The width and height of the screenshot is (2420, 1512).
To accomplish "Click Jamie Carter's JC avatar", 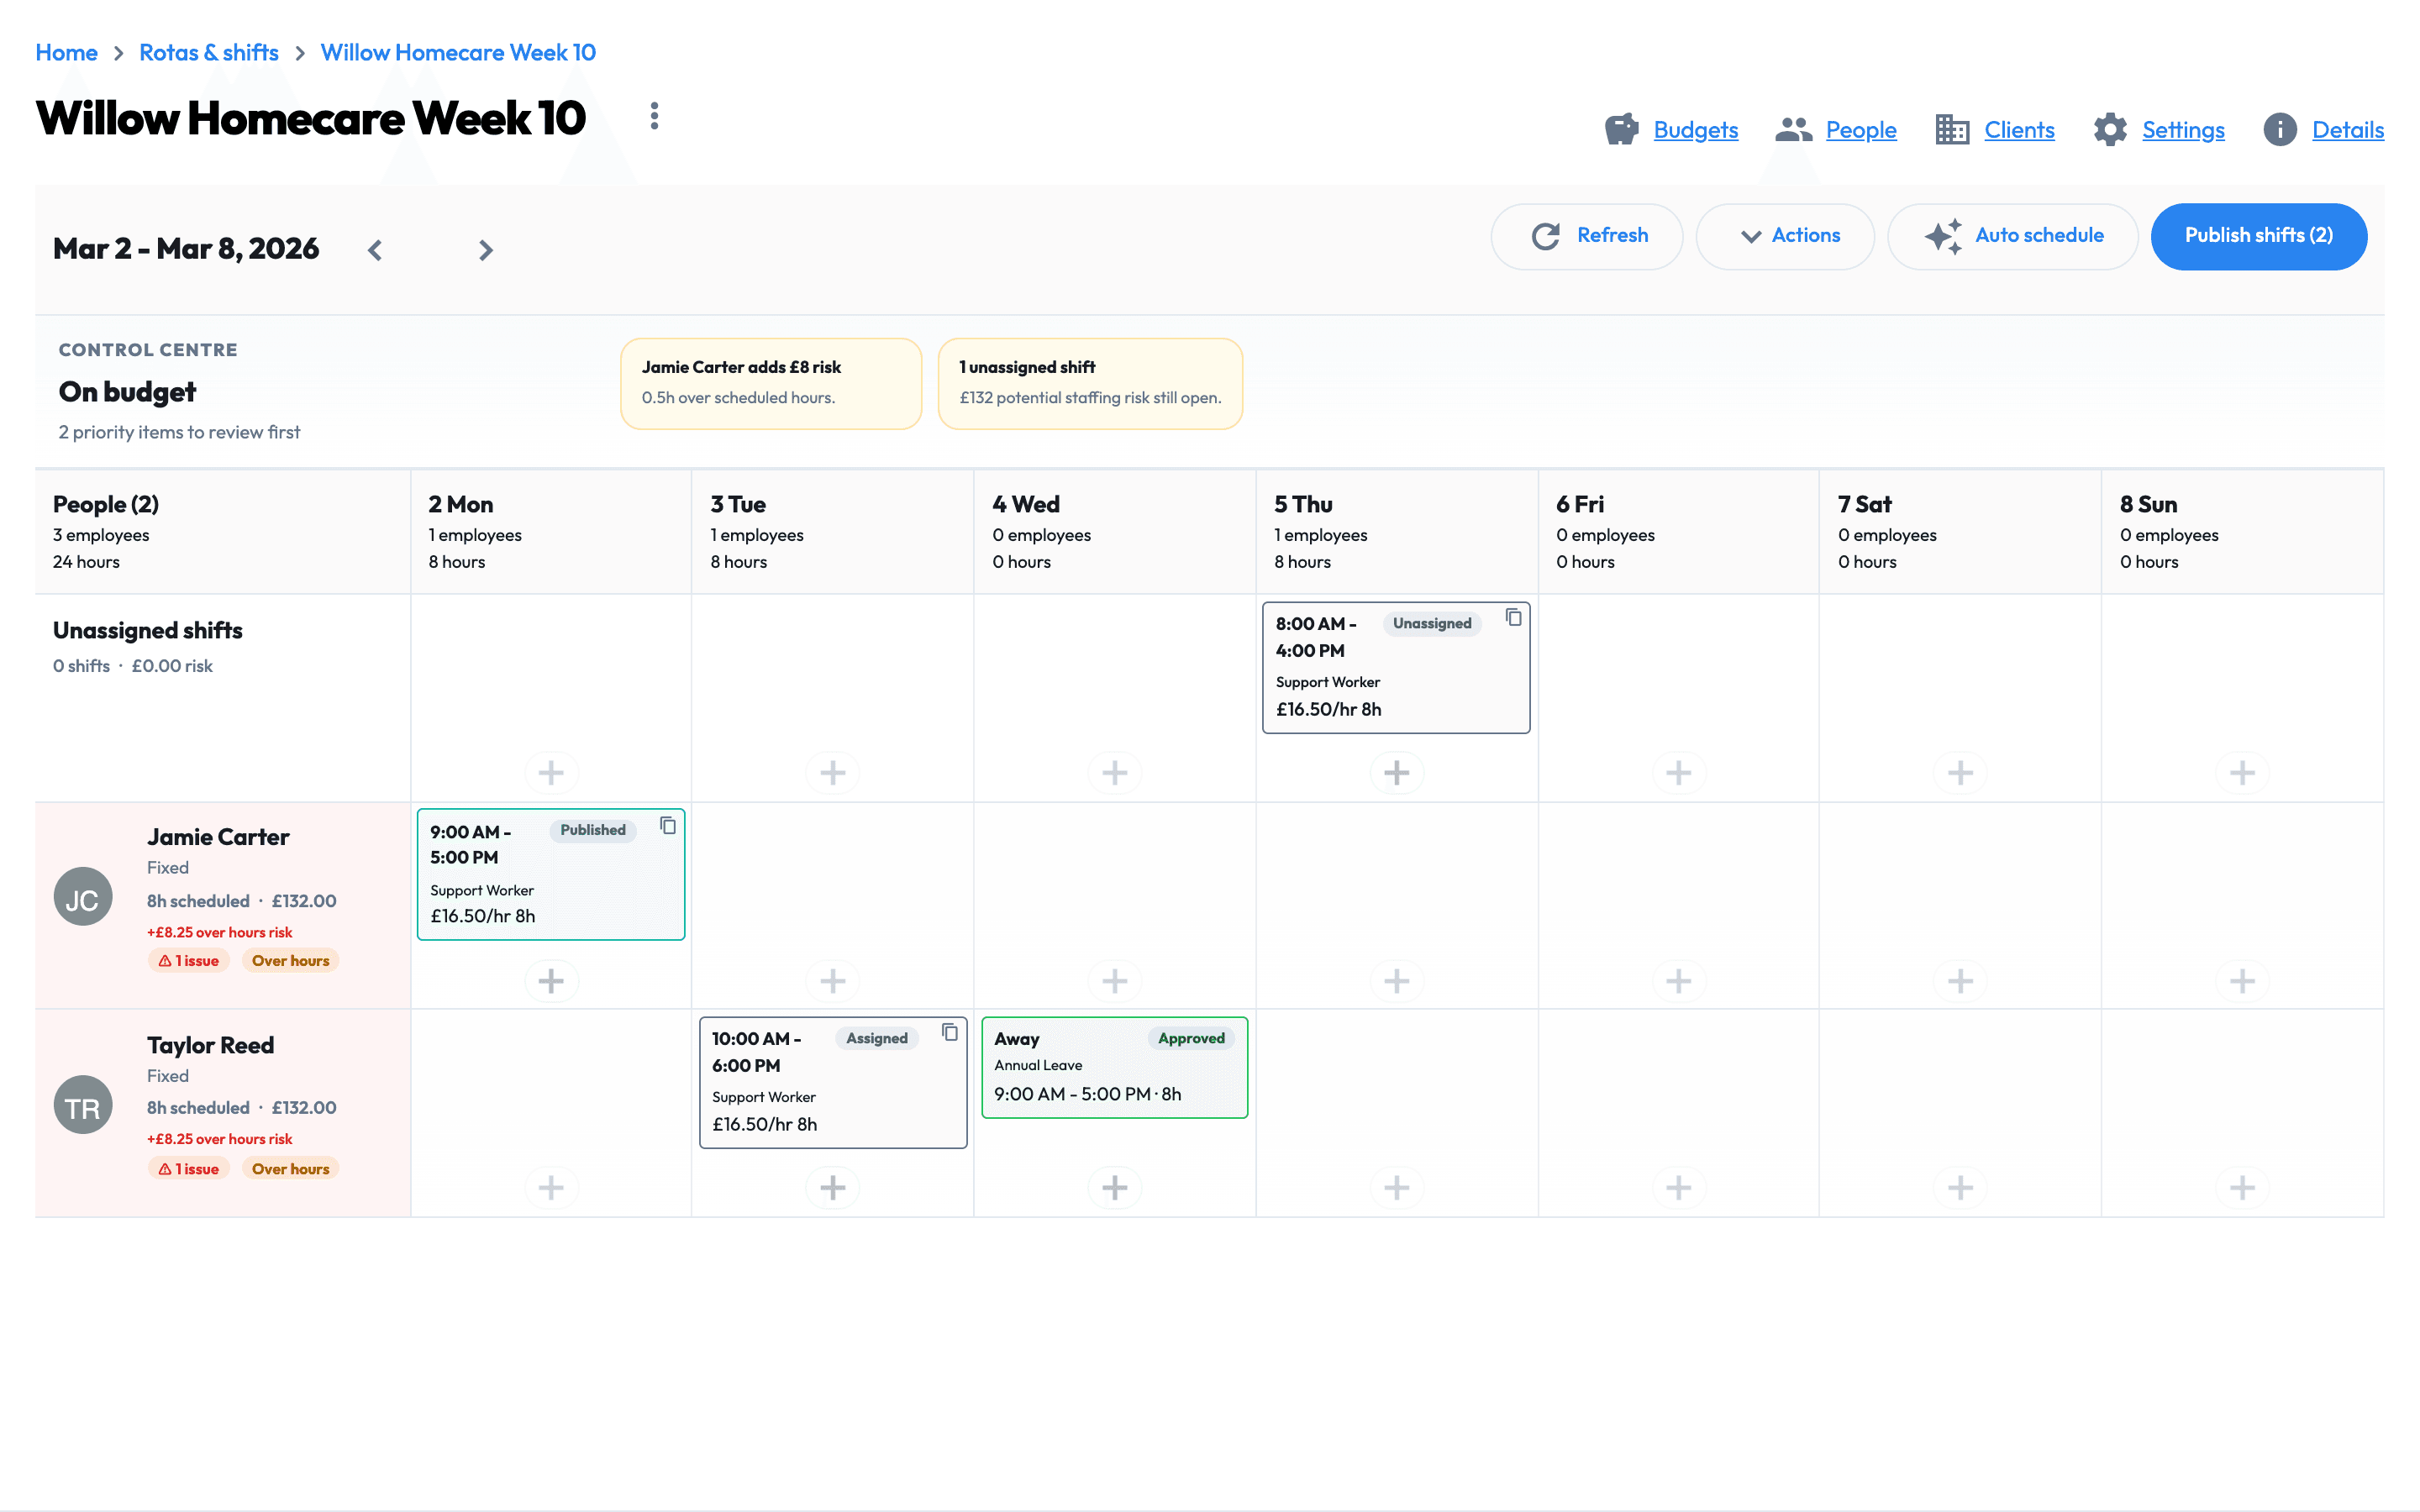I will coord(83,897).
